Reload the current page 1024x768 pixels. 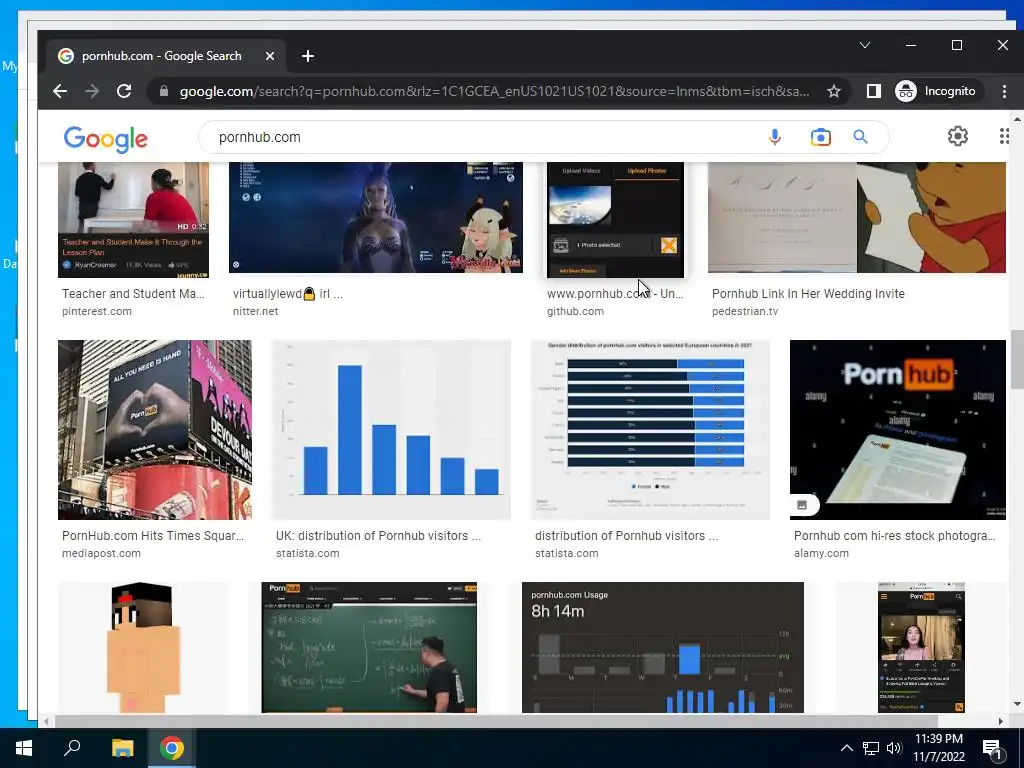[x=124, y=91]
